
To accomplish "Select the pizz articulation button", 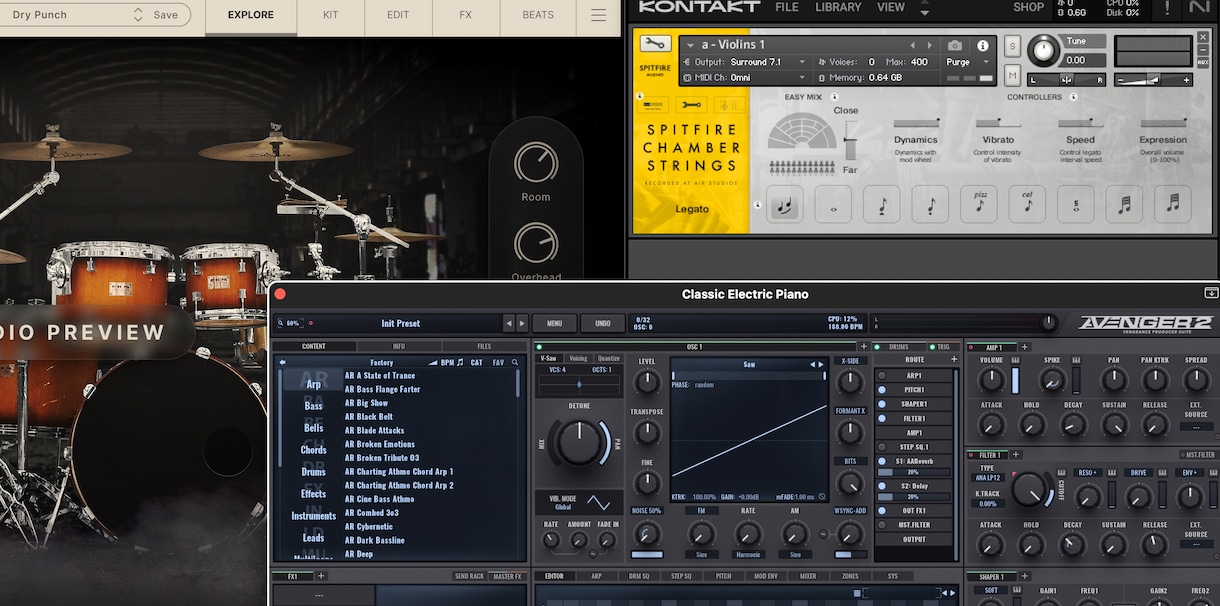I will click(x=979, y=204).
